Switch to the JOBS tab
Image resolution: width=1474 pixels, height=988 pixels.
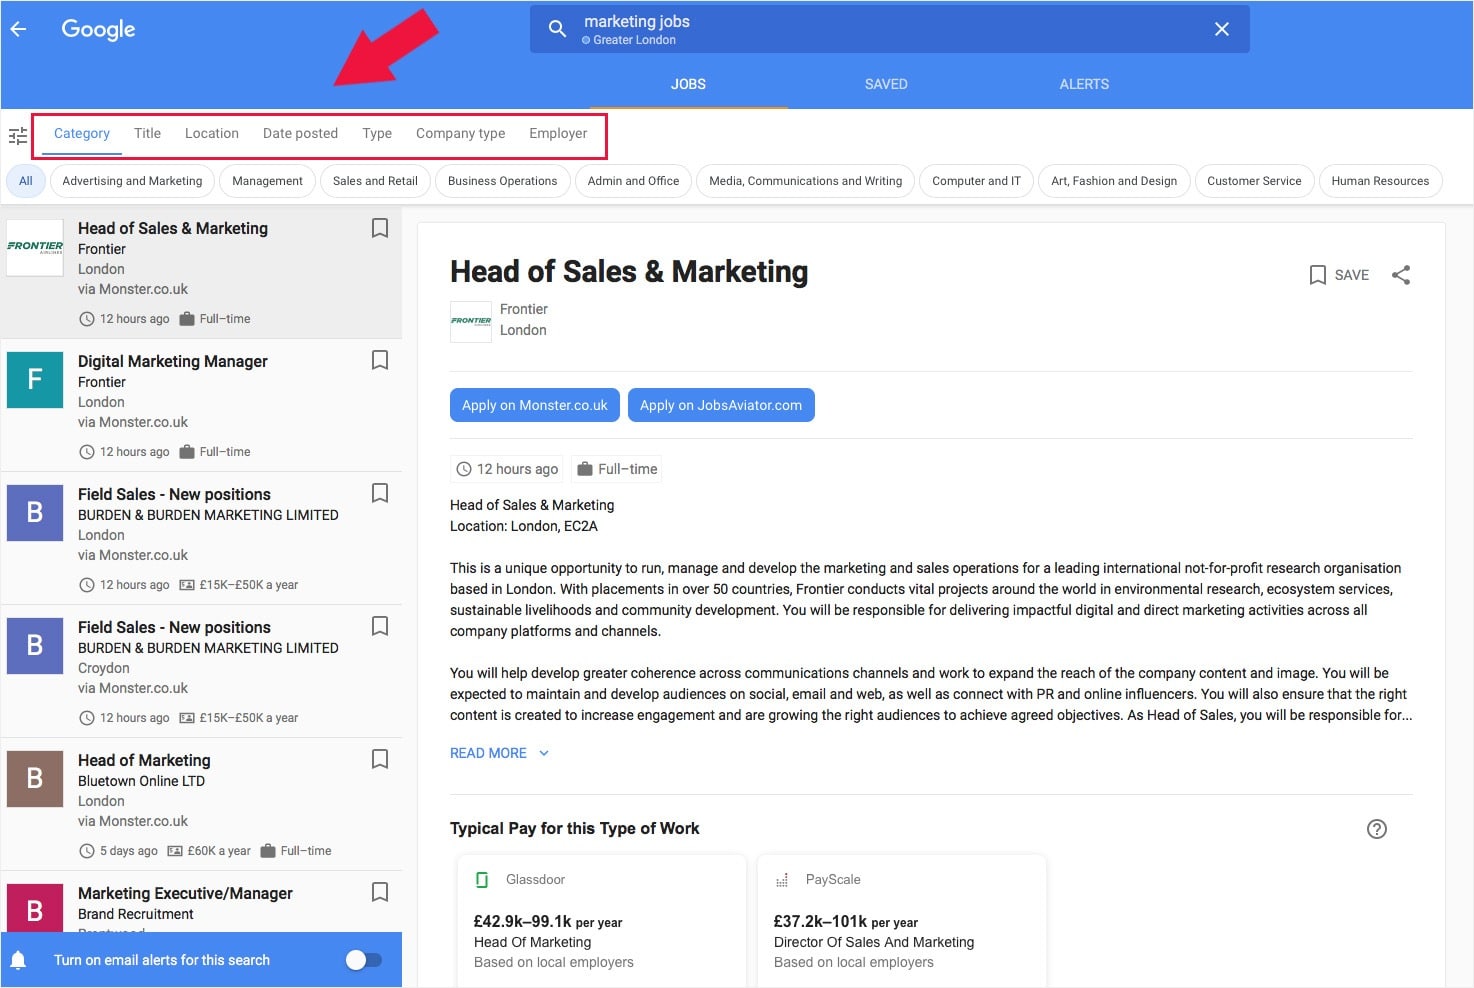click(x=688, y=84)
